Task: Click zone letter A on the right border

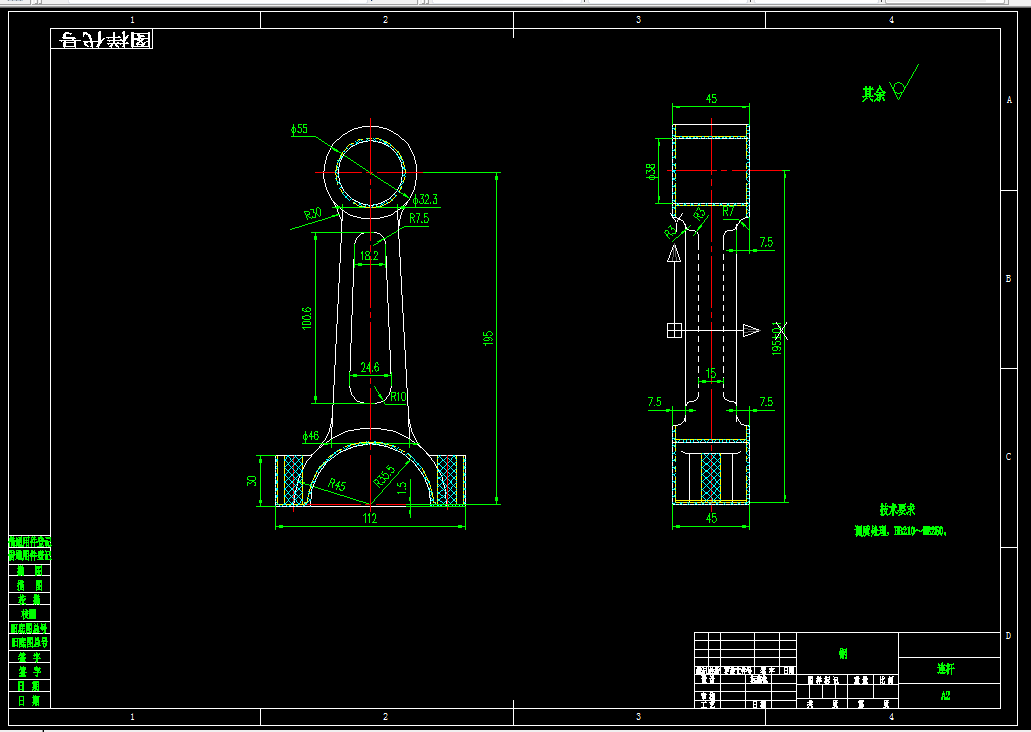Action: pos(1009,100)
